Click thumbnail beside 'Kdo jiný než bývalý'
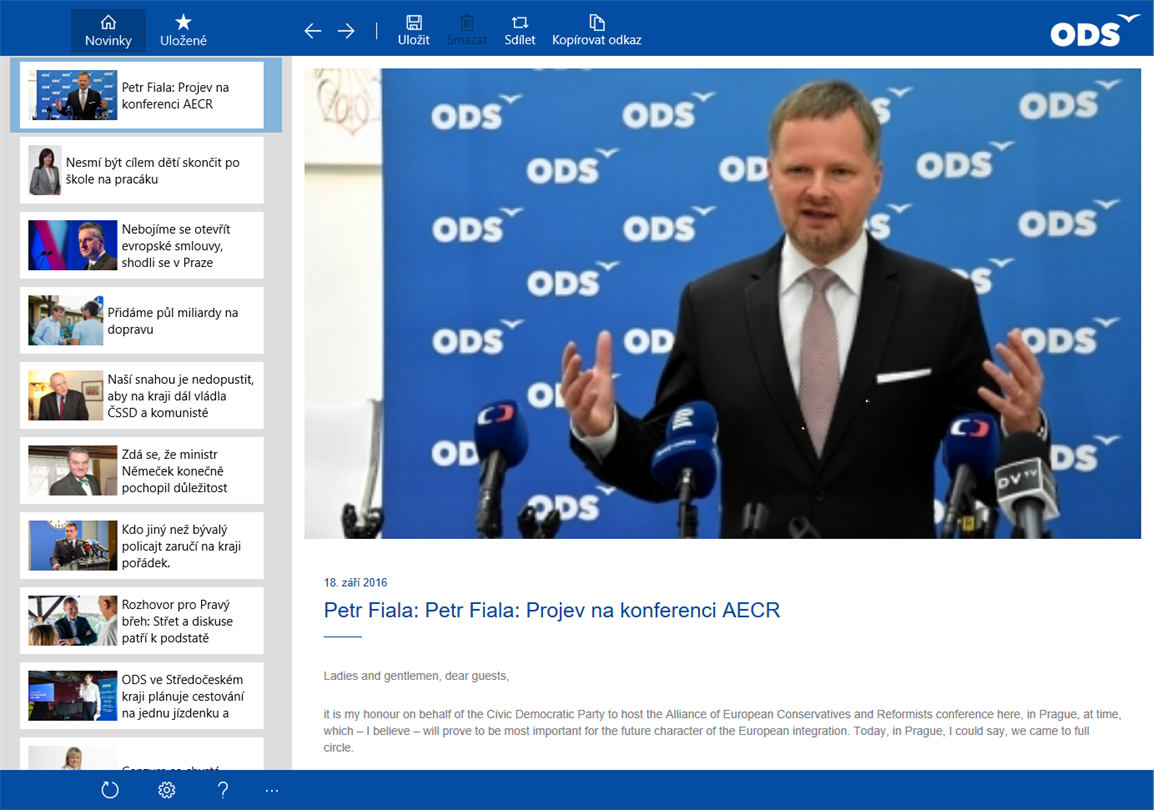 (x=73, y=545)
